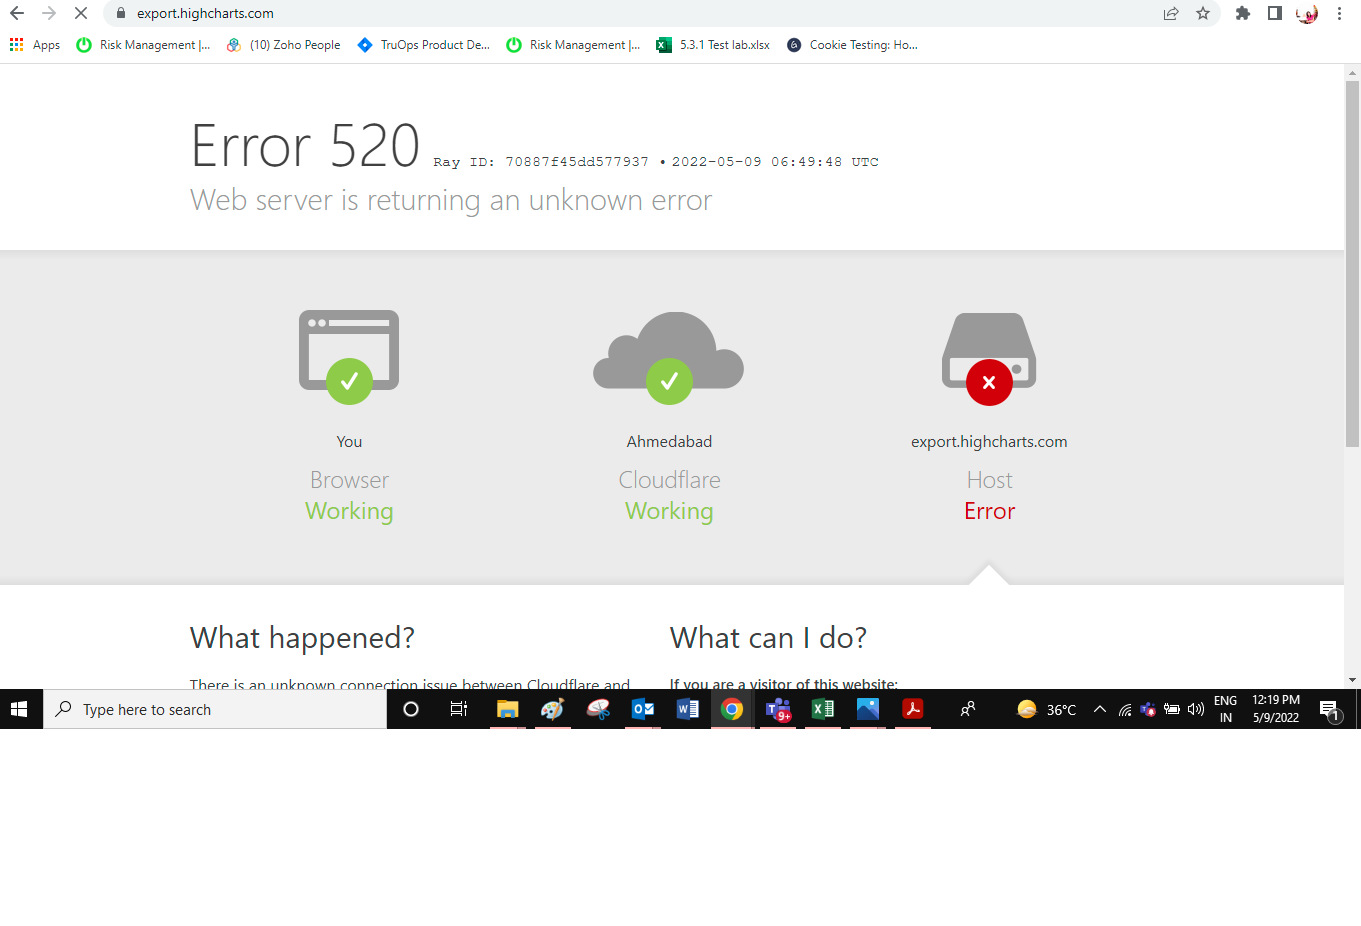Open Microsoft Teams from the taskbar
Image resolution: width=1361 pixels, height=926 pixels.
778,709
